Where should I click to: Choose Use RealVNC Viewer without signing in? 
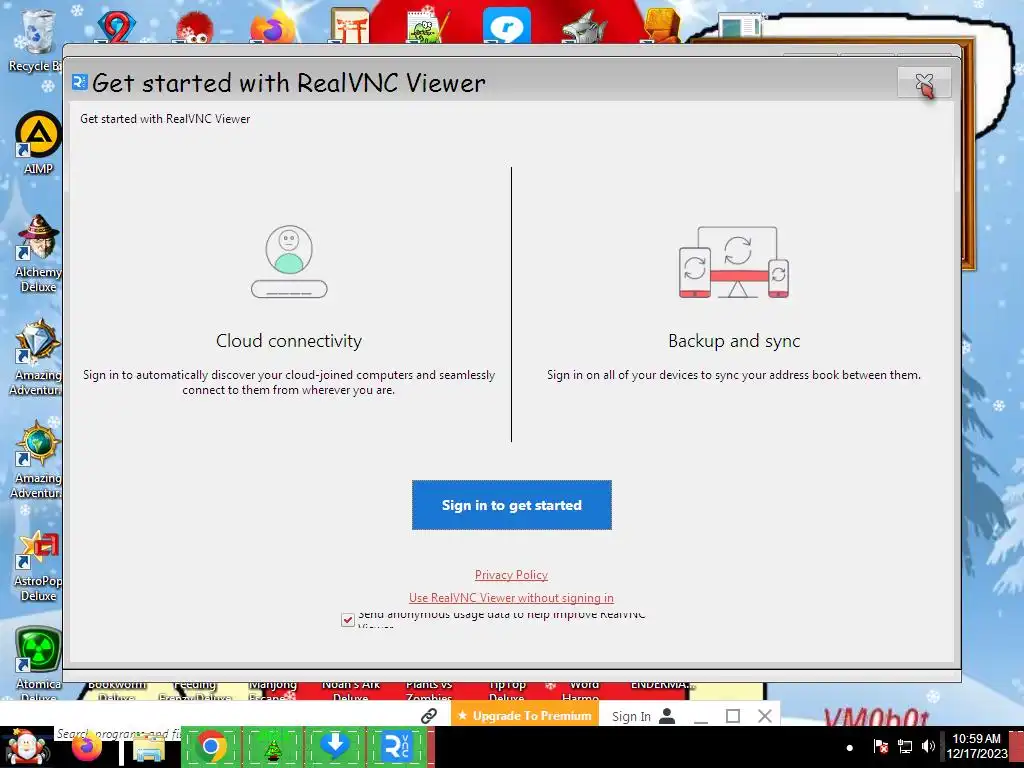[x=511, y=598]
